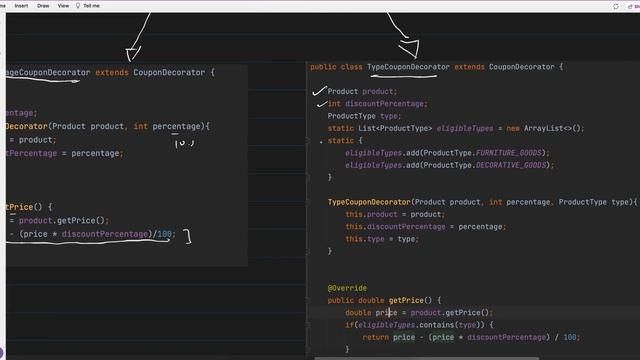The height and width of the screenshot is (360, 640).
Task: Click the 'this.discountPercentage = percentage;' line
Action: point(425,227)
